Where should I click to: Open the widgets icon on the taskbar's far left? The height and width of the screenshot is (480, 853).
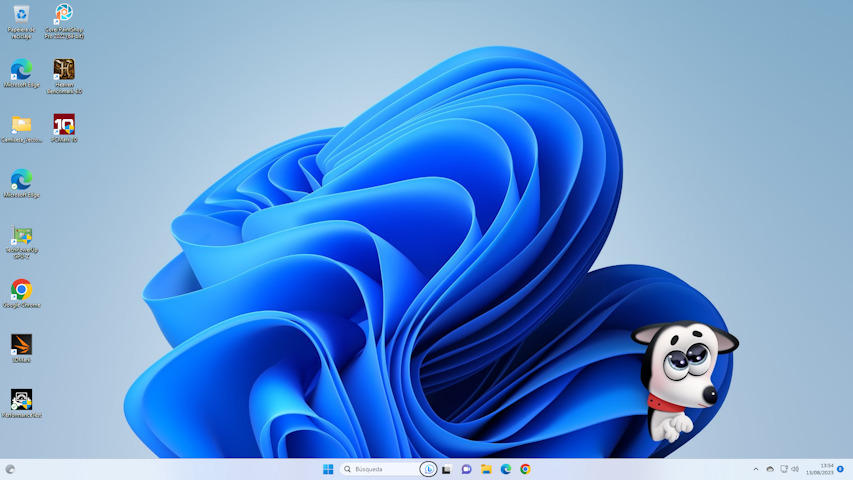10,469
